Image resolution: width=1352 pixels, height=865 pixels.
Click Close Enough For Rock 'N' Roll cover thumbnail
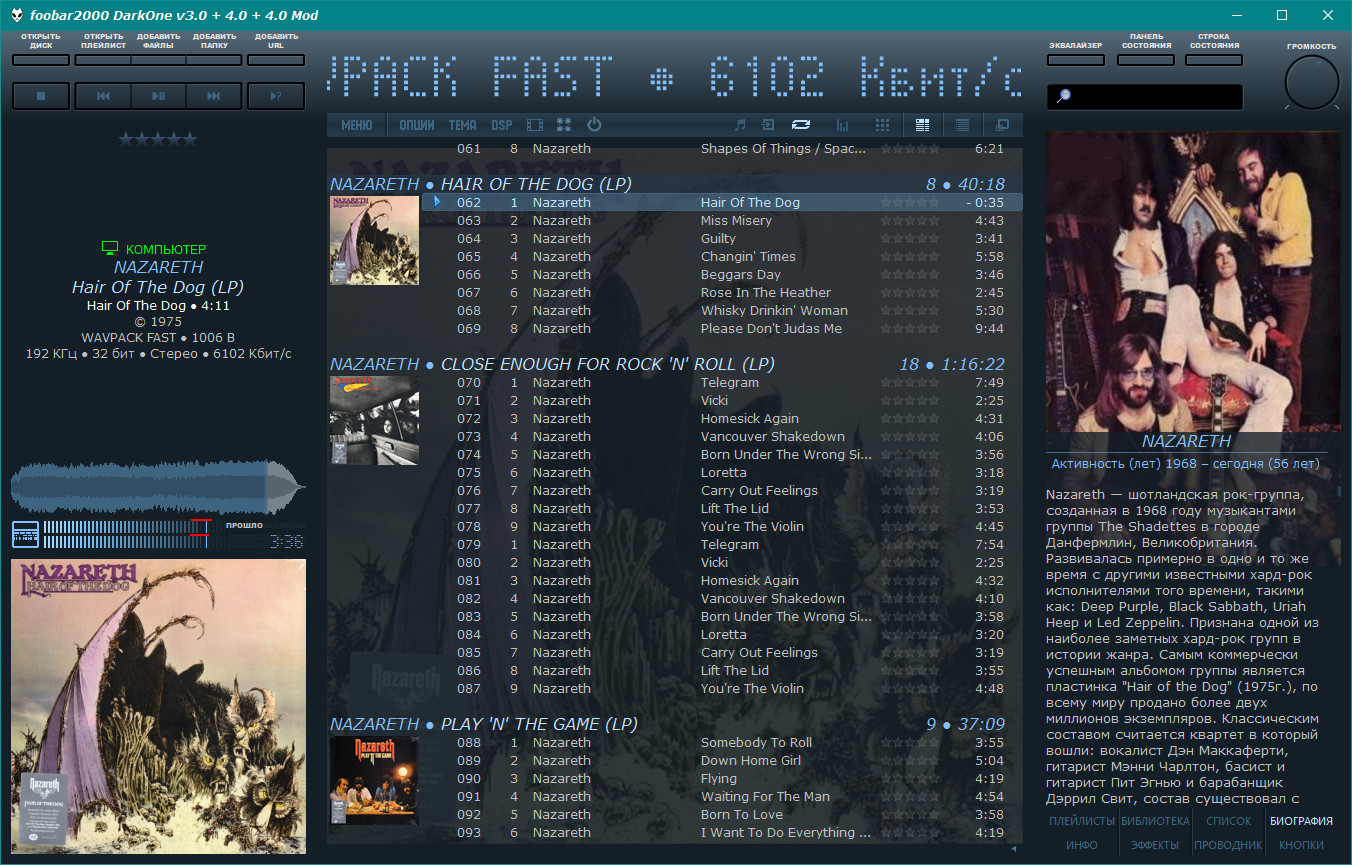(374, 420)
